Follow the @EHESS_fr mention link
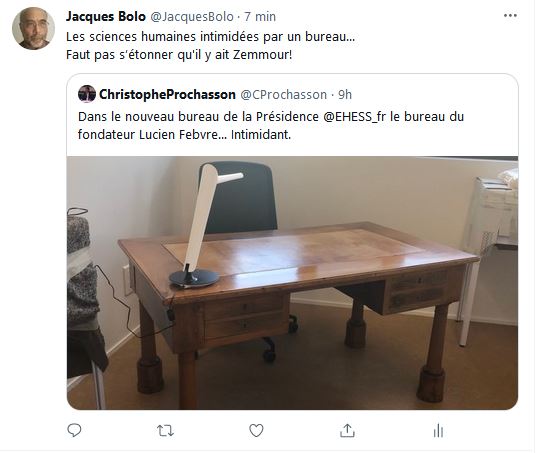 [x=354, y=117]
